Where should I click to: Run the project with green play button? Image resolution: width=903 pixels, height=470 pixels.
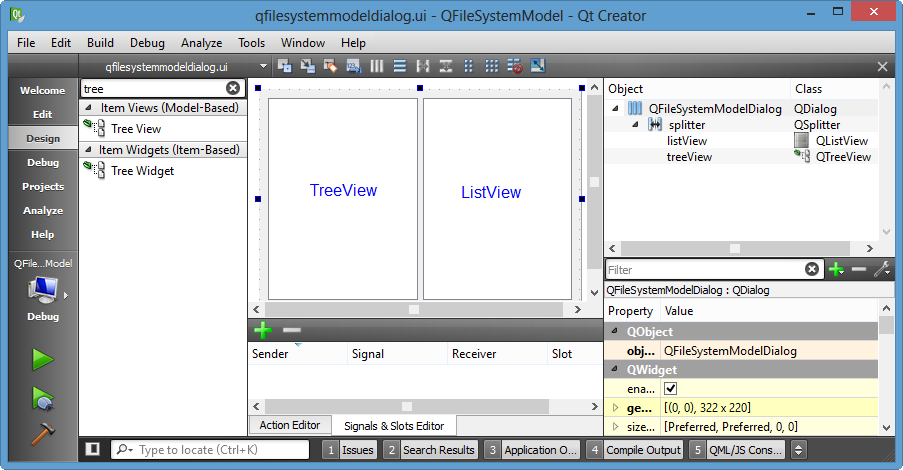click(43, 360)
